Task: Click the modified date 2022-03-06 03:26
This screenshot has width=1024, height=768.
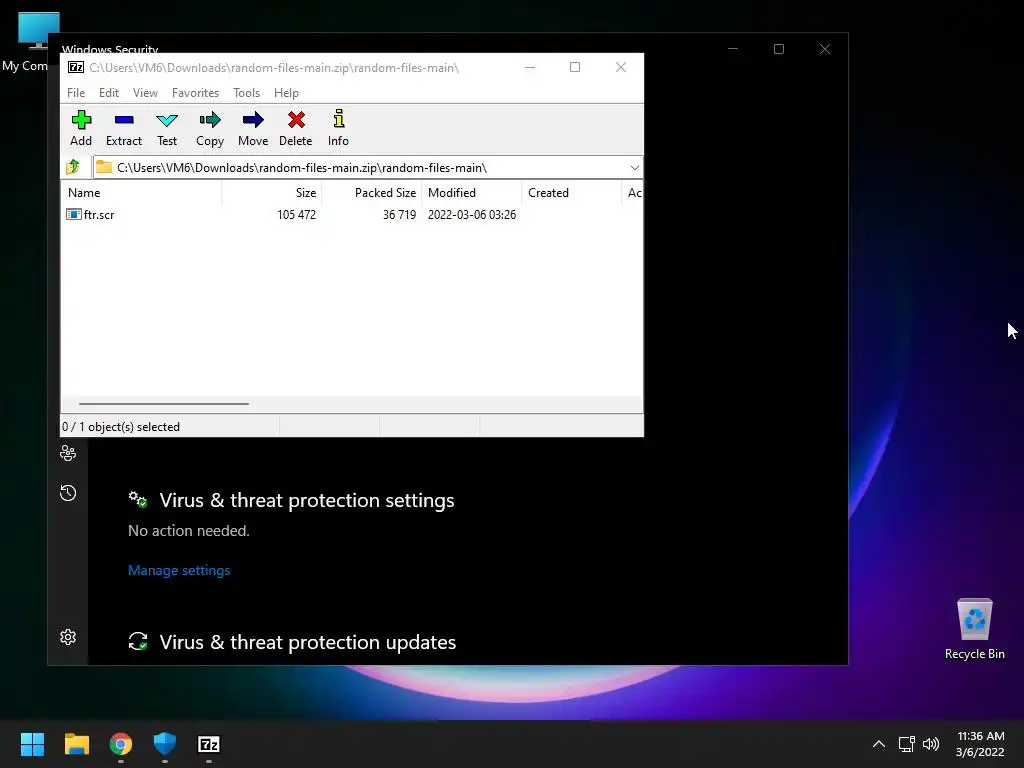Action: click(472, 214)
